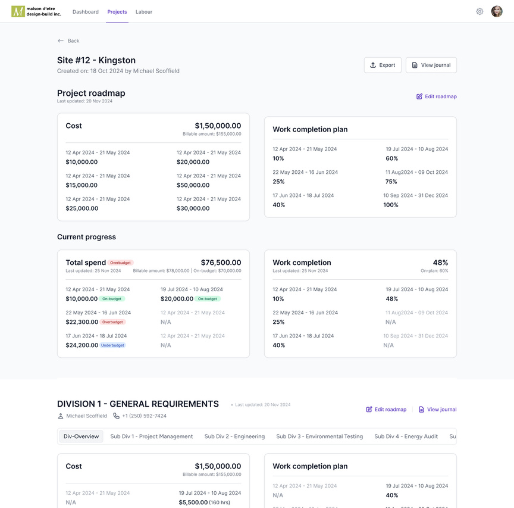The height and width of the screenshot is (508, 514).
Task: Click the edit icon beside Project roadmap's Edit roadmap
Action: 419,96
